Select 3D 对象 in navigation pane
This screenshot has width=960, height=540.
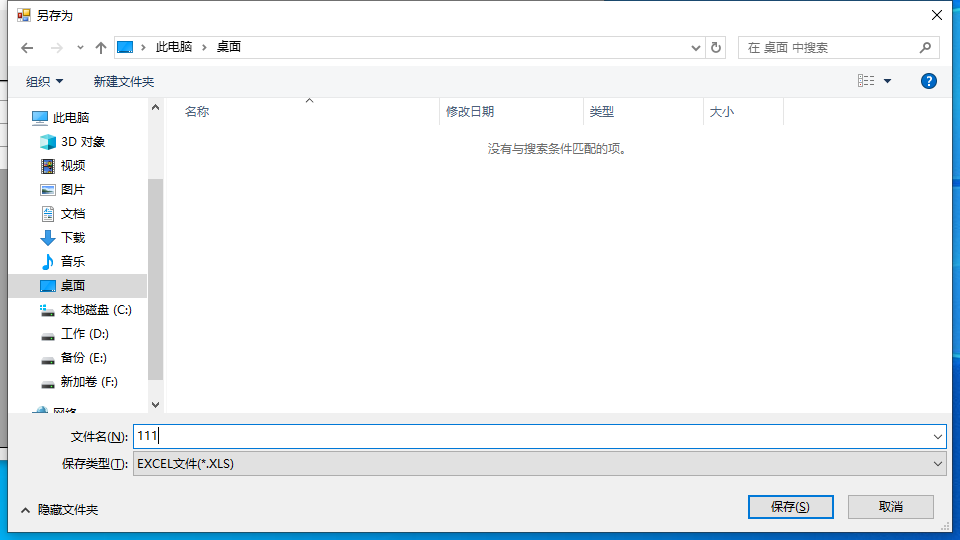82,142
